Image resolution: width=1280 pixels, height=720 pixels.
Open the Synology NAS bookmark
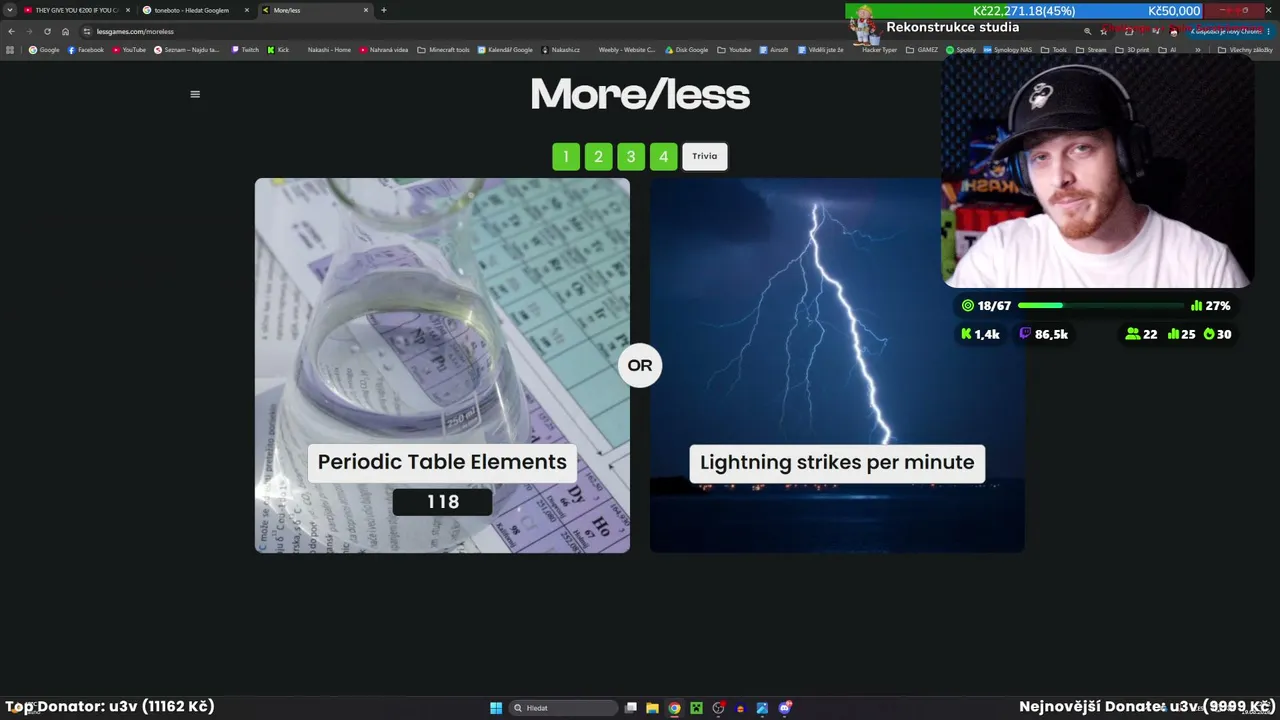point(1008,50)
